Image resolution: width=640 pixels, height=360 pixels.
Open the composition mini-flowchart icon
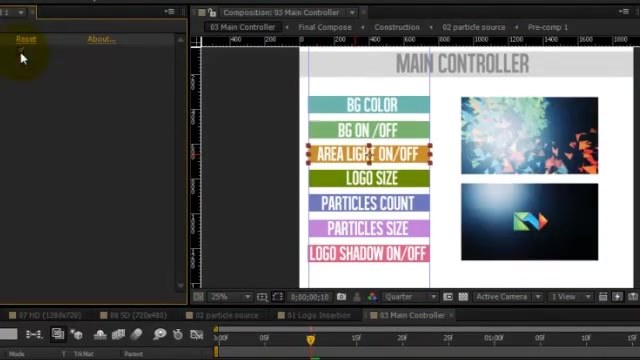[x=33, y=335]
